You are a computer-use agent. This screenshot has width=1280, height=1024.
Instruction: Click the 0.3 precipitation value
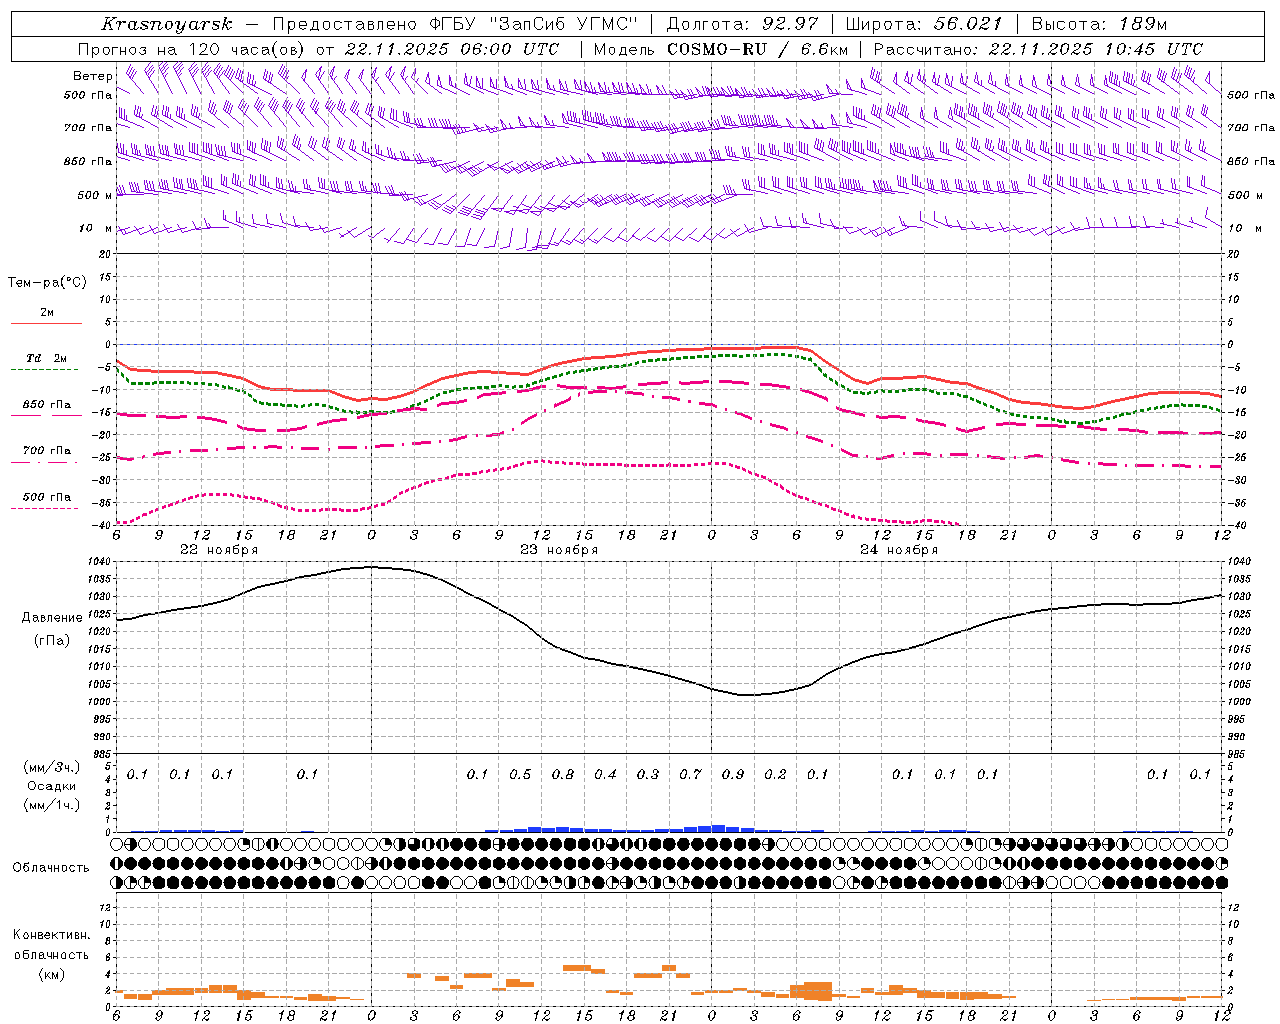click(648, 774)
